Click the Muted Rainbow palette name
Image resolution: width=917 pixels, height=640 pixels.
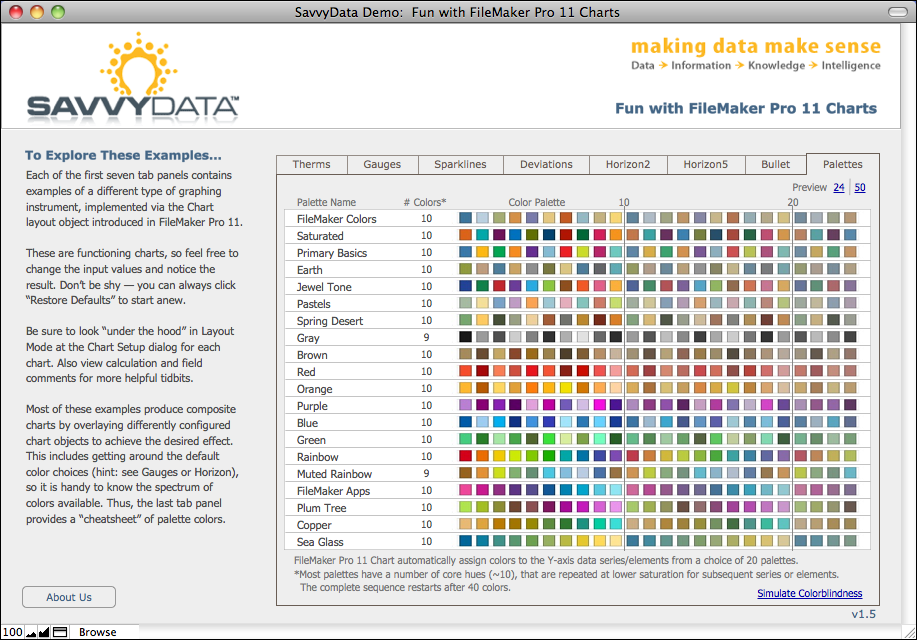coord(334,473)
